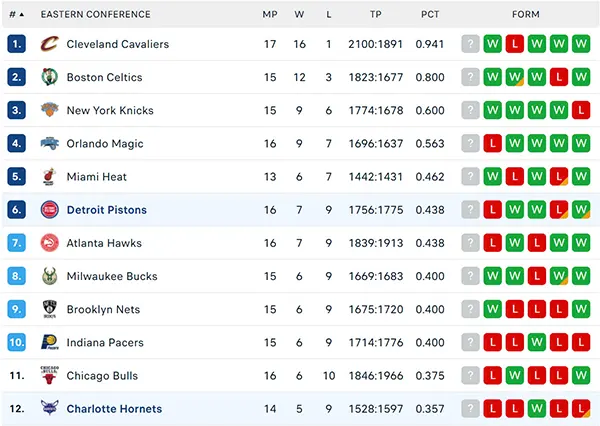Click the Cleveland Cavaliers logo icon
Image resolution: width=600 pixels, height=426 pixels.
point(50,44)
